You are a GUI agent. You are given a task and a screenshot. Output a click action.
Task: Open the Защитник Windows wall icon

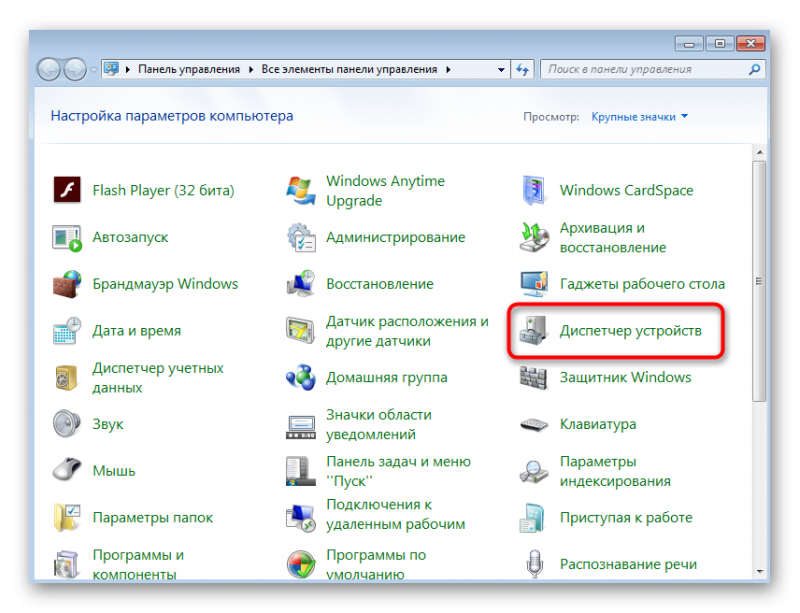(534, 378)
